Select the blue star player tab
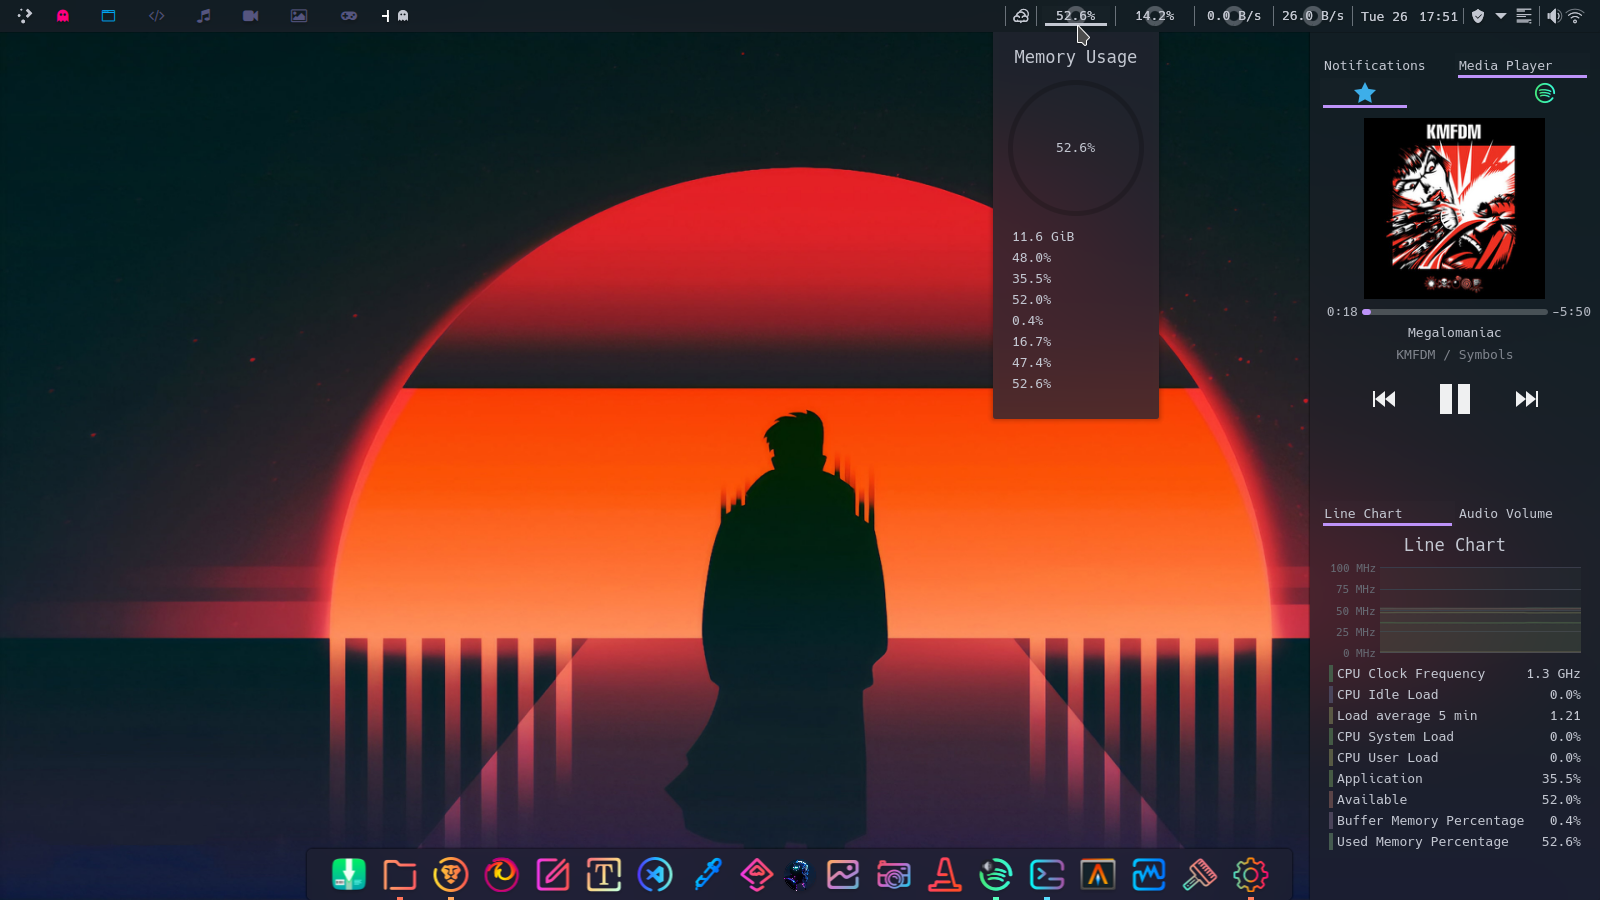Viewport: 1600px width, 900px height. point(1365,93)
